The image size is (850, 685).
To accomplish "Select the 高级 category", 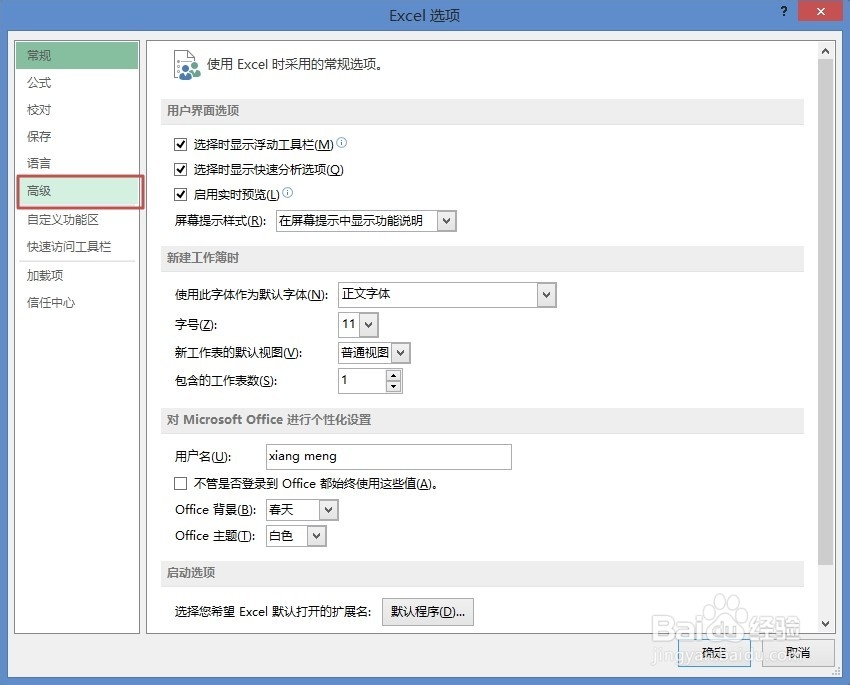I will coord(80,191).
